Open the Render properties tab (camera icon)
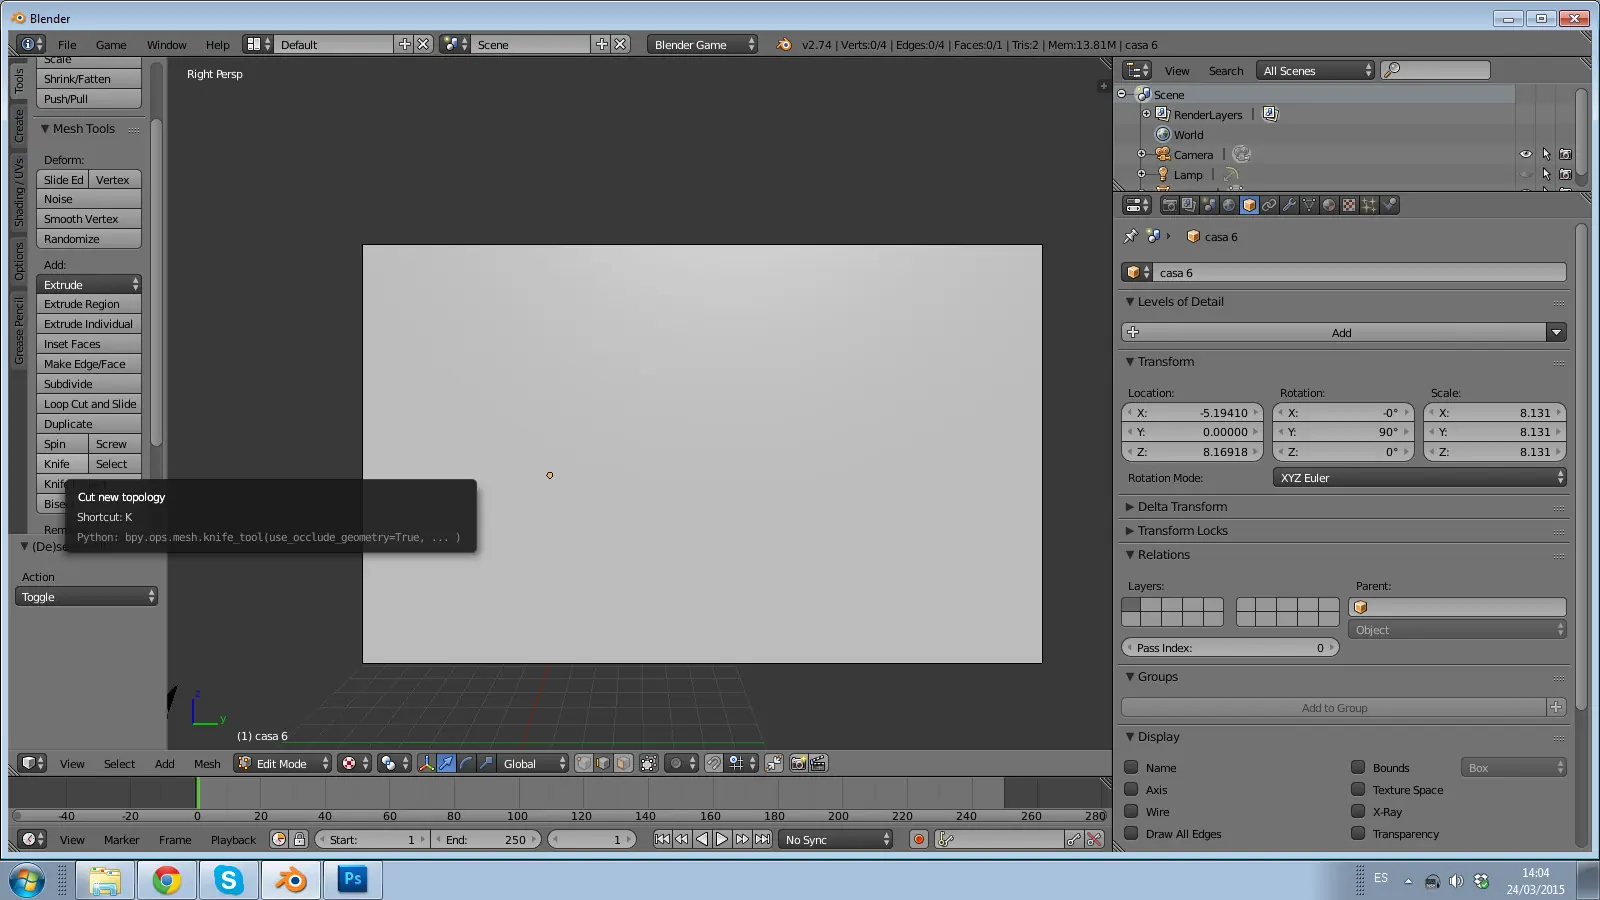 [x=1169, y=205]
